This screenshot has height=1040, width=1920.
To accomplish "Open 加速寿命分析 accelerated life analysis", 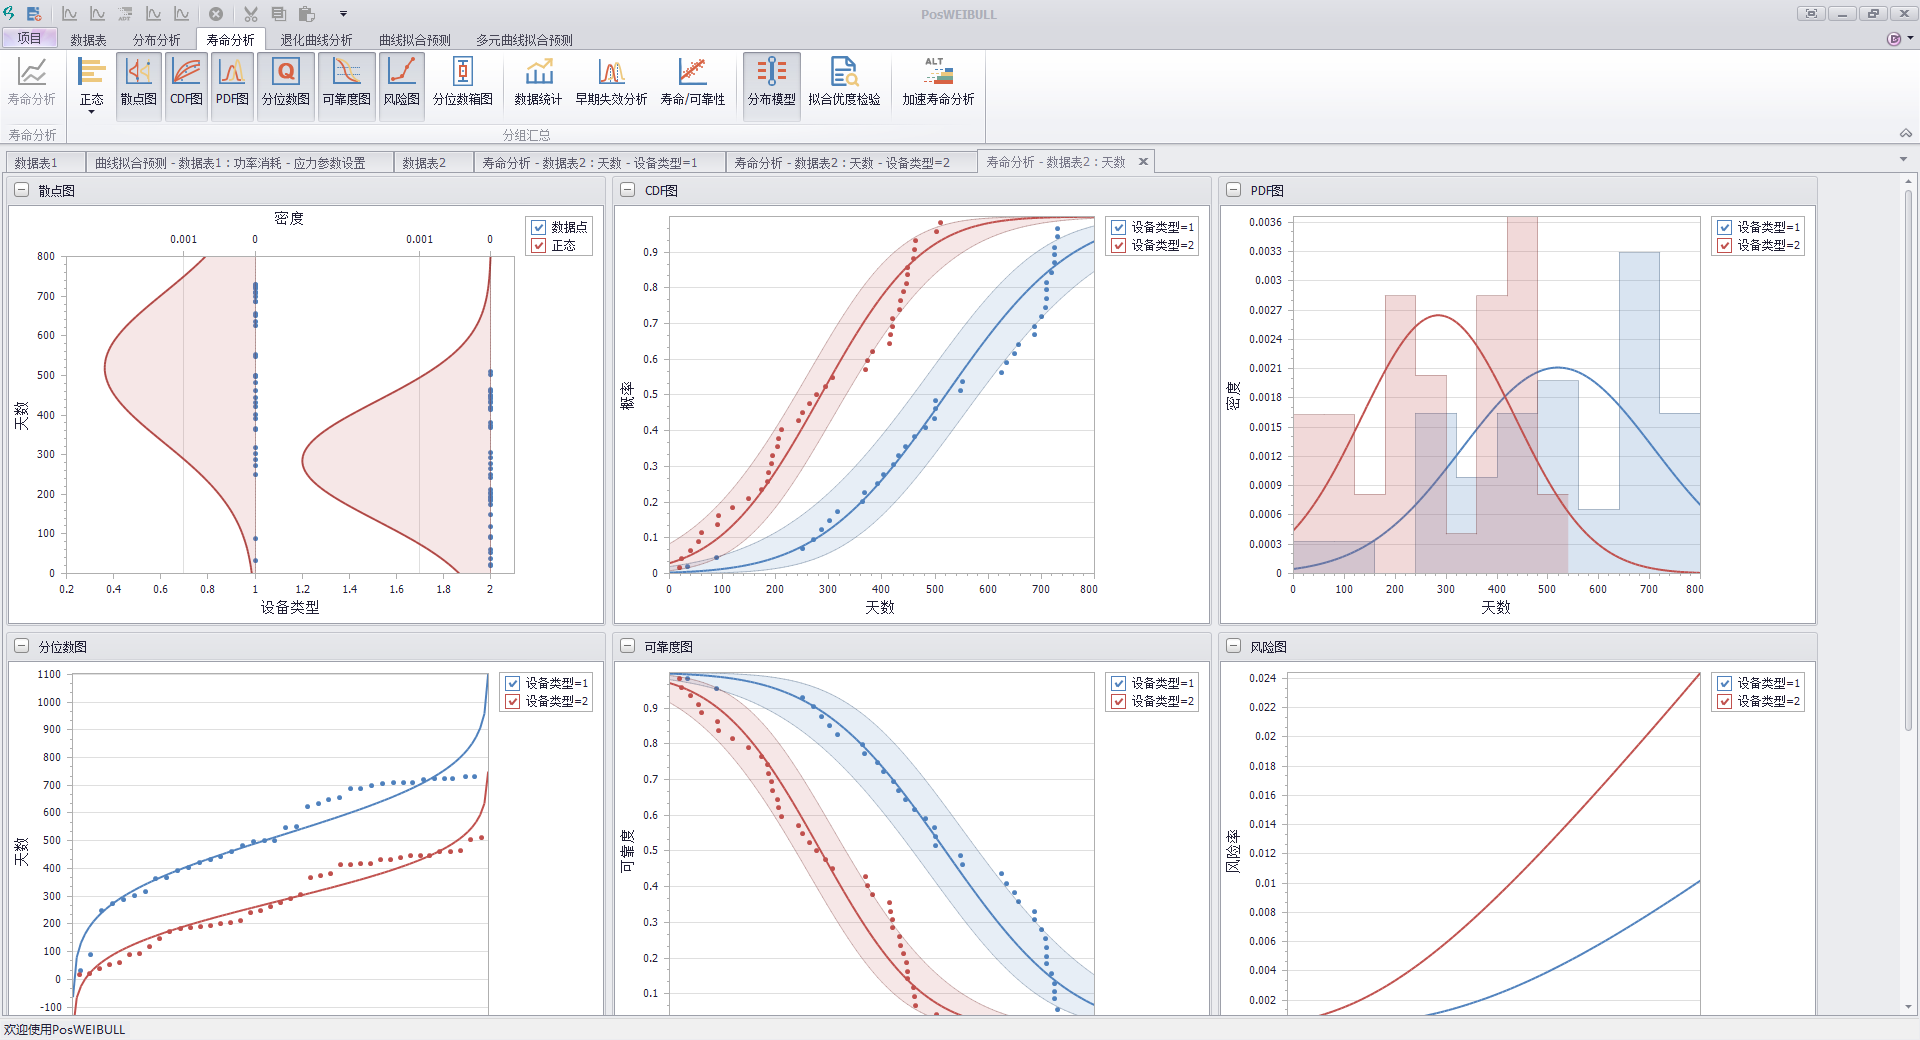I will (938, 82).
